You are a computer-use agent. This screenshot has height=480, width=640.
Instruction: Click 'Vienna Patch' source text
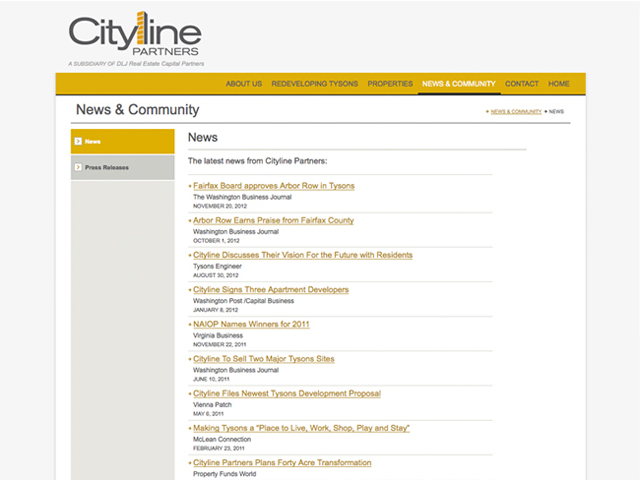[x=212, y=405]
